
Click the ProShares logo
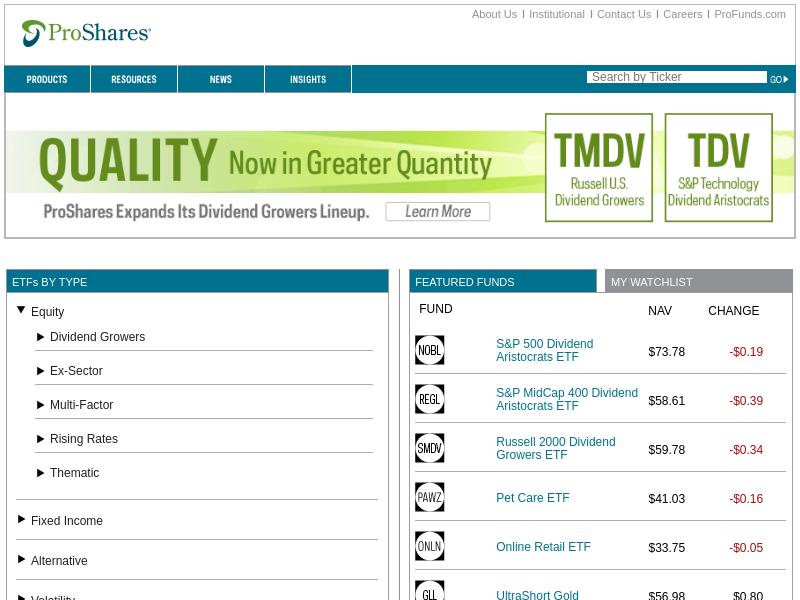pos(86,33)
